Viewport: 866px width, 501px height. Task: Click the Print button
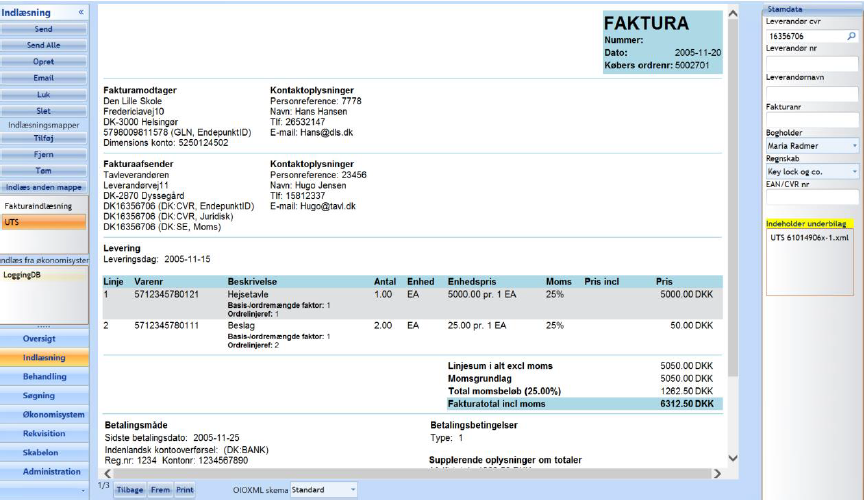coord(184,490)
